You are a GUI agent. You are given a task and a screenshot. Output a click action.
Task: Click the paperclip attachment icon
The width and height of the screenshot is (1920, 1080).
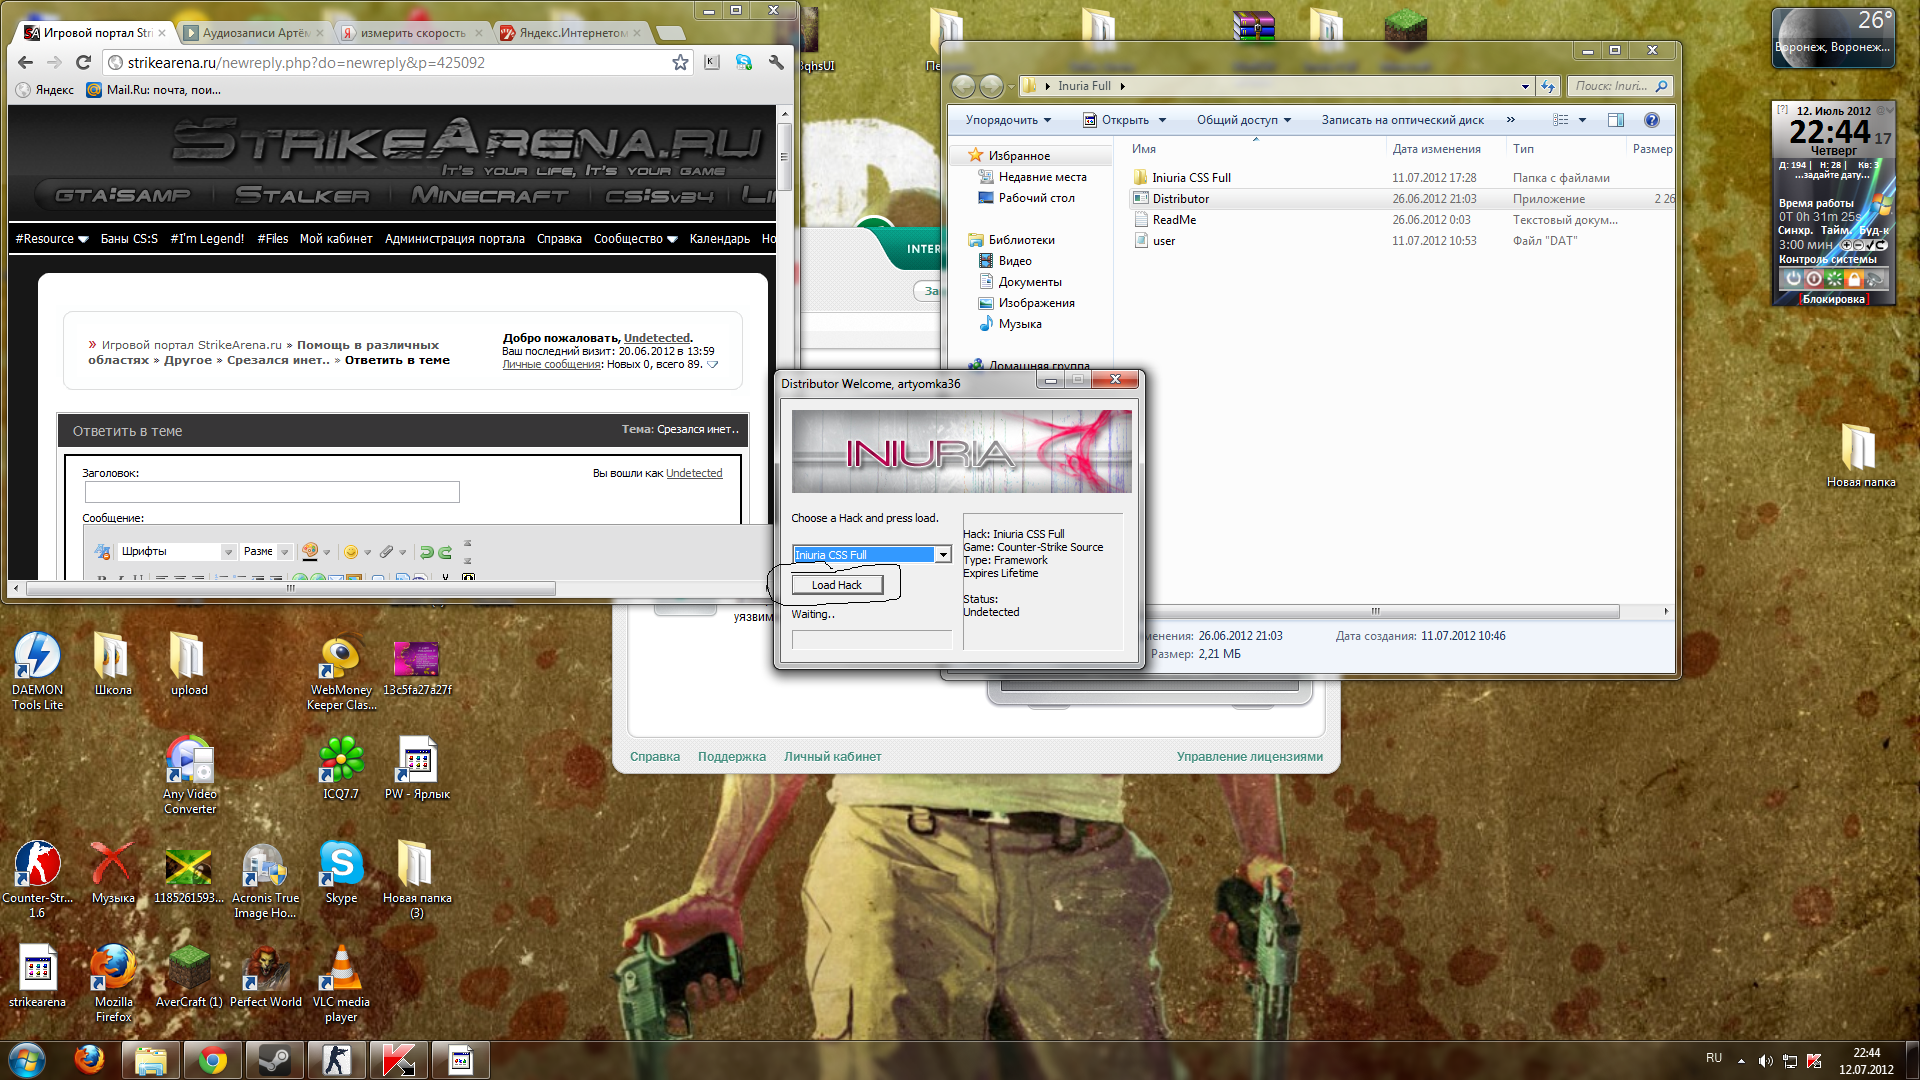[x=387, y=552]
